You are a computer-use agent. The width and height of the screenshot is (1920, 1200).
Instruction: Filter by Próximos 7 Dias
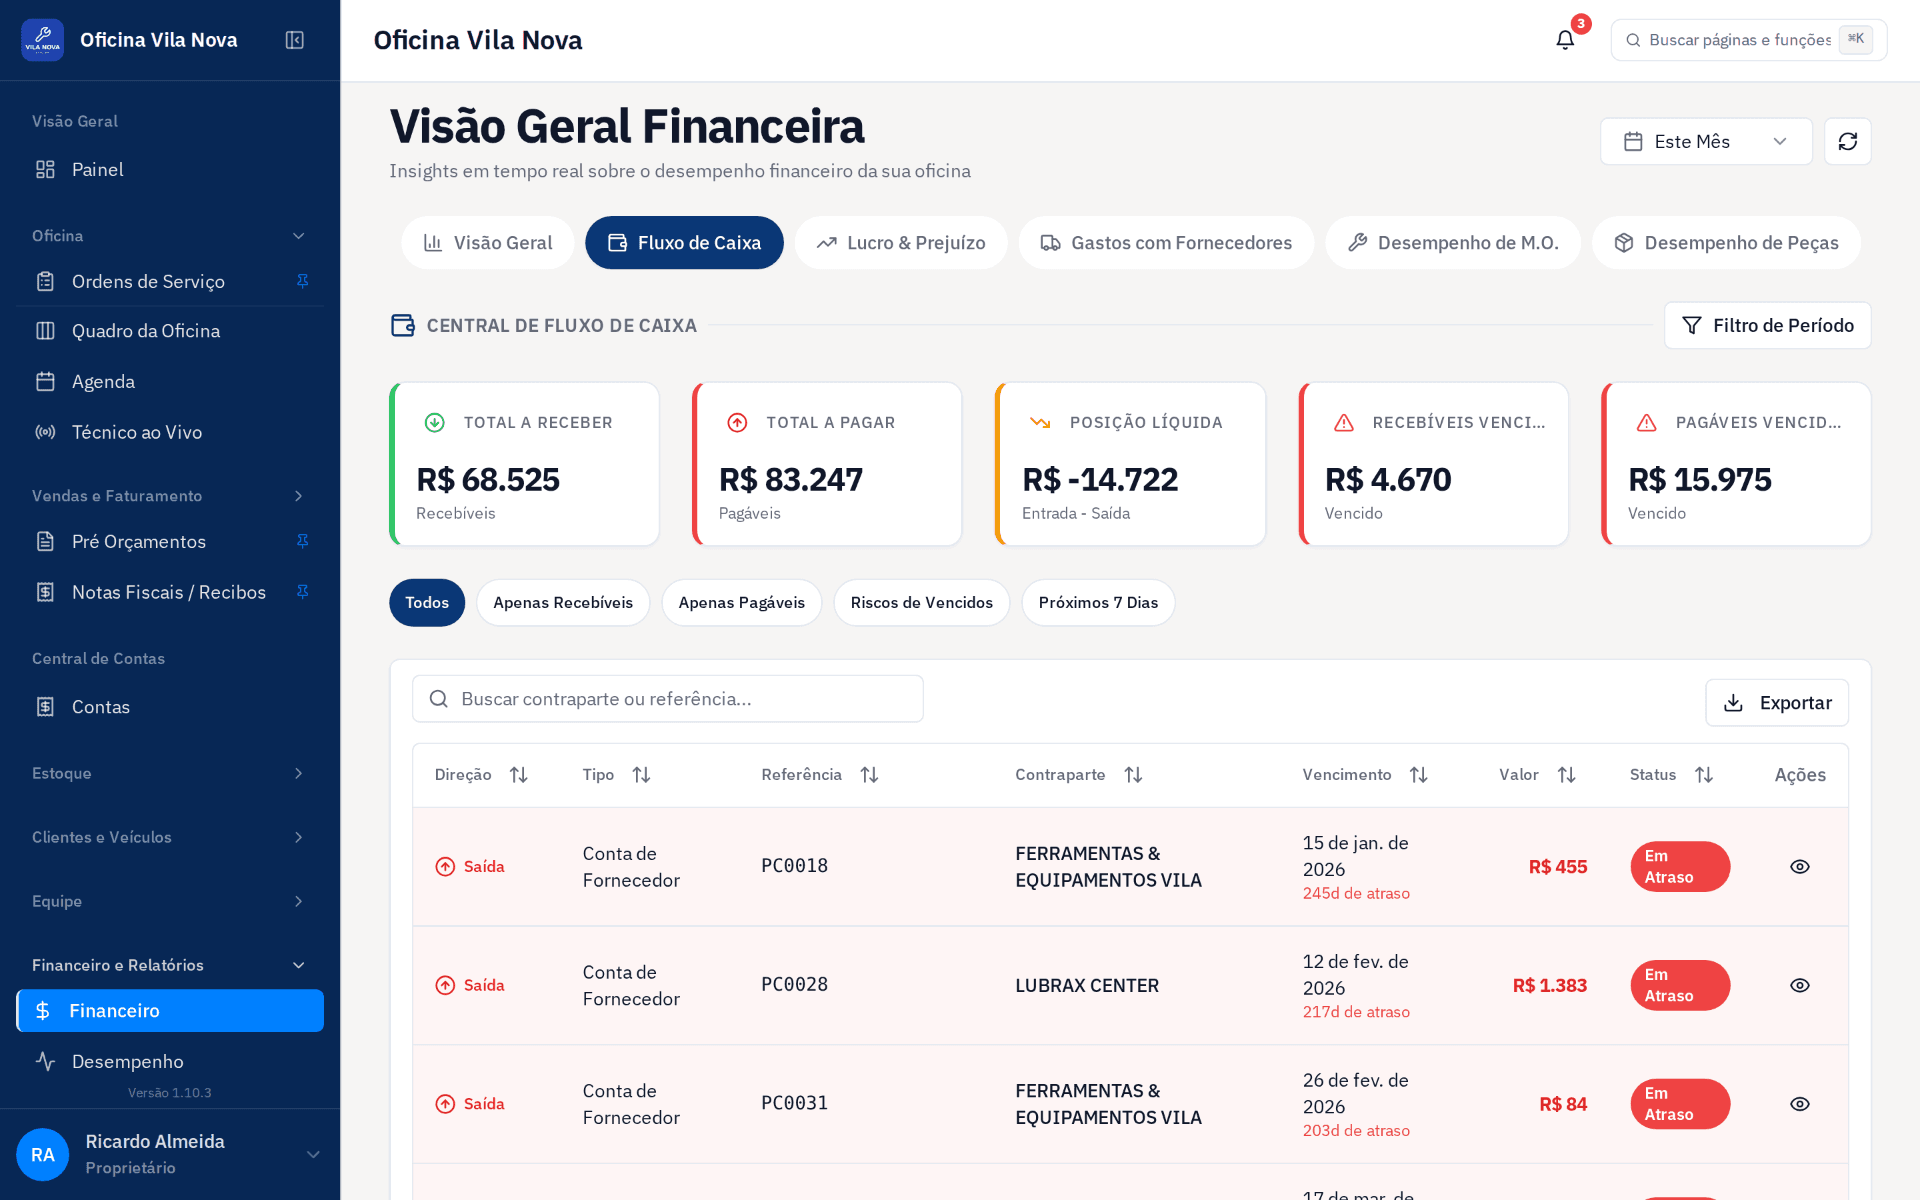[1098, 603]
